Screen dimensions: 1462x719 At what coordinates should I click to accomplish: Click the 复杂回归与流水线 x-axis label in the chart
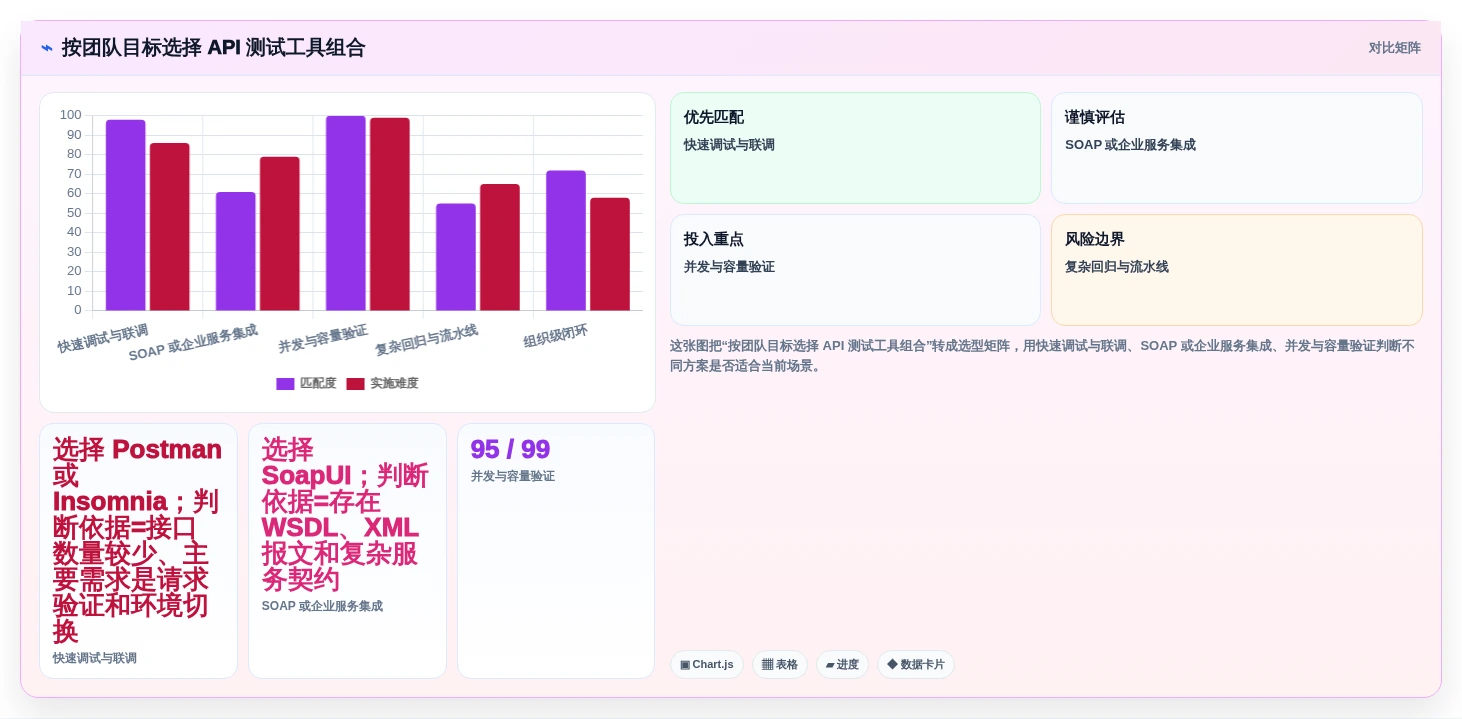click(426, 340)
